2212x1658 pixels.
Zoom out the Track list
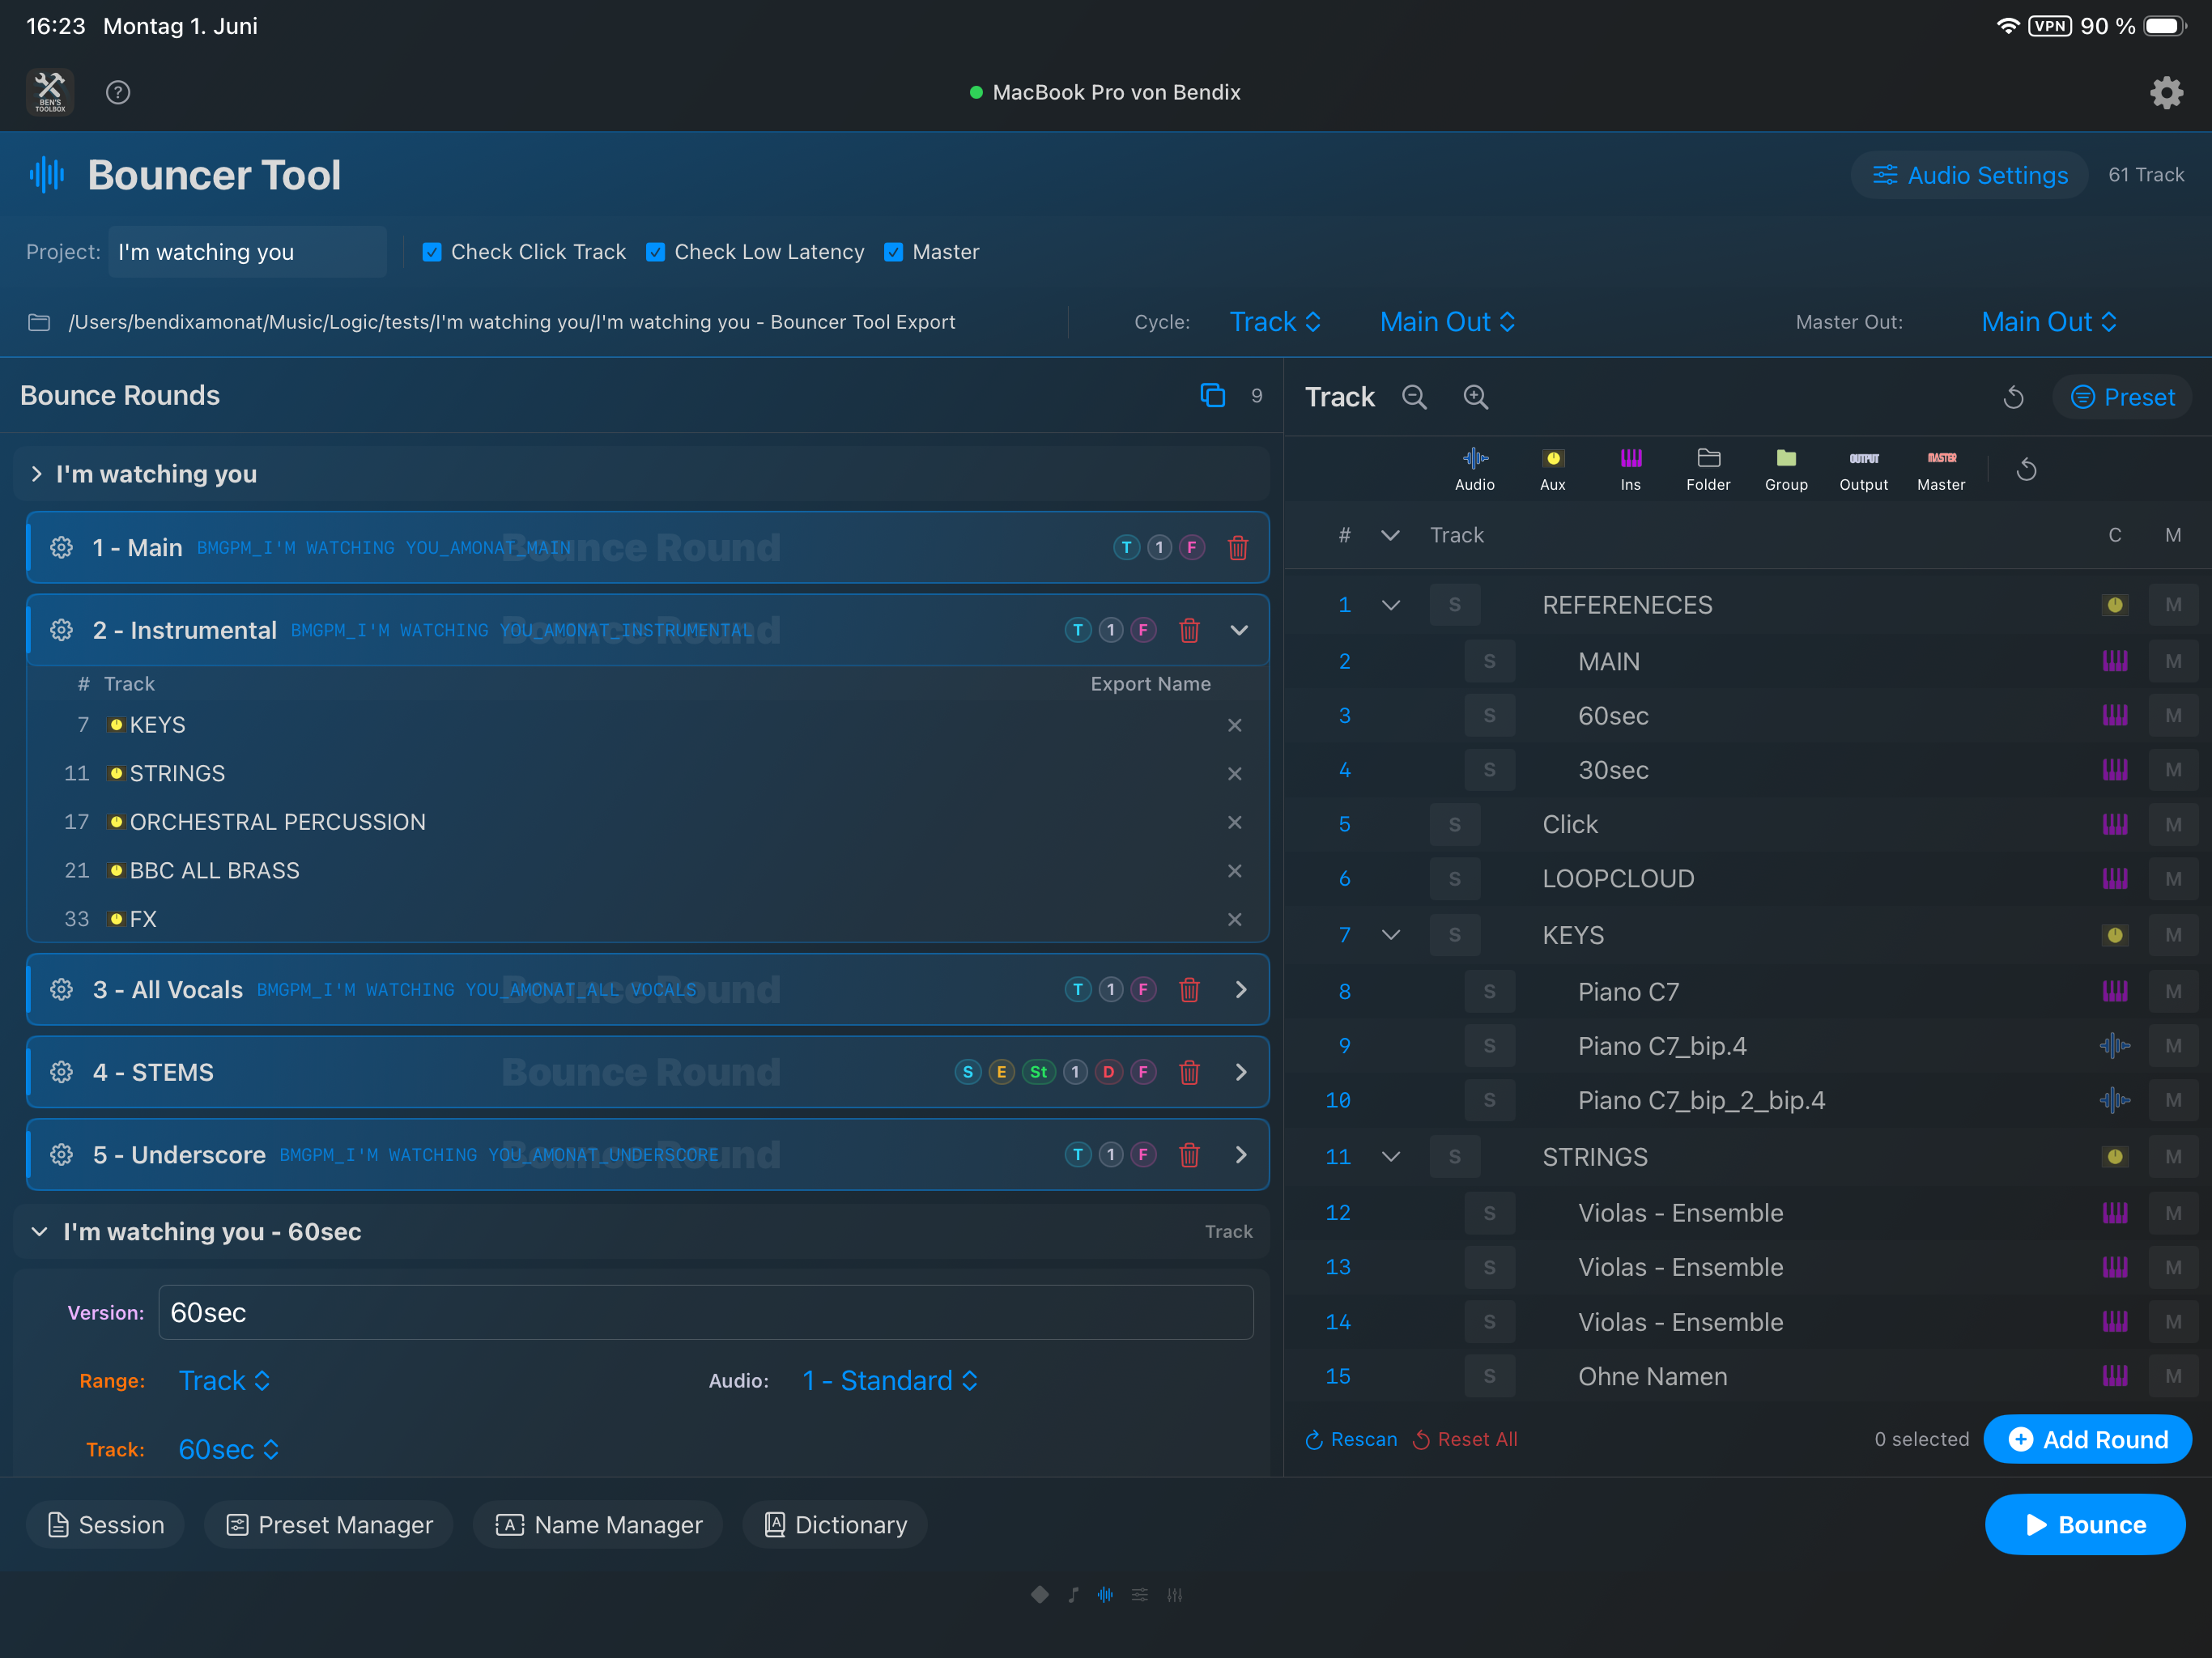[x=1414, y=397]
